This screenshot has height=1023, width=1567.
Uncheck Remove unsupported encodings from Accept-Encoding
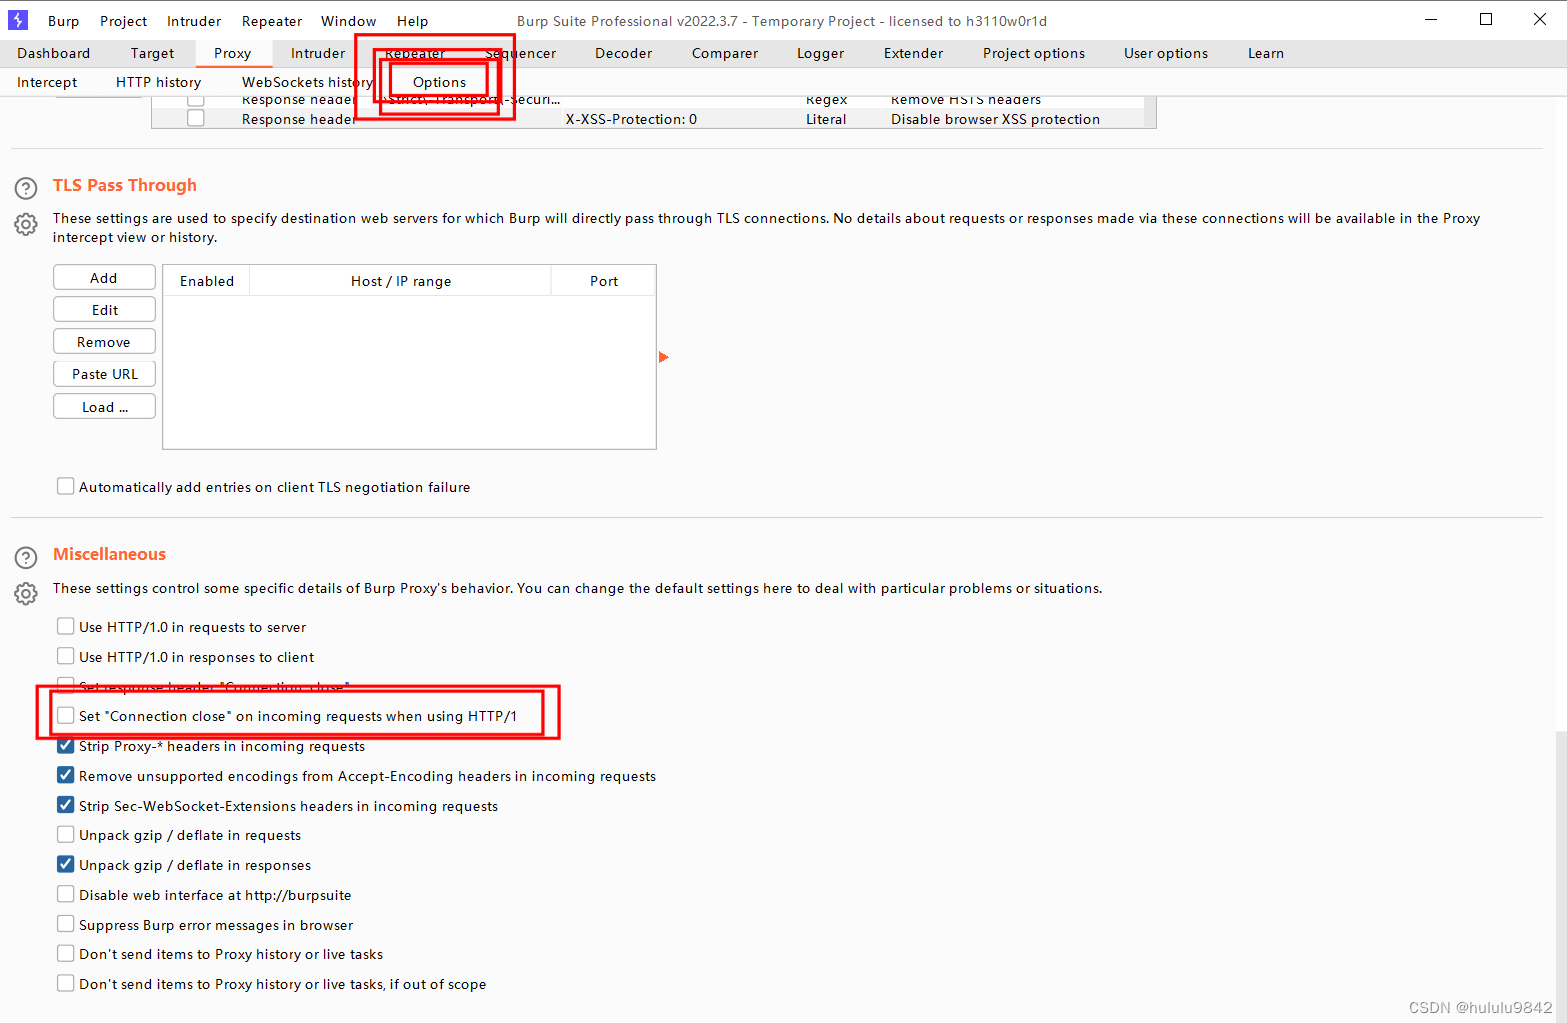(x=66, y=775)
